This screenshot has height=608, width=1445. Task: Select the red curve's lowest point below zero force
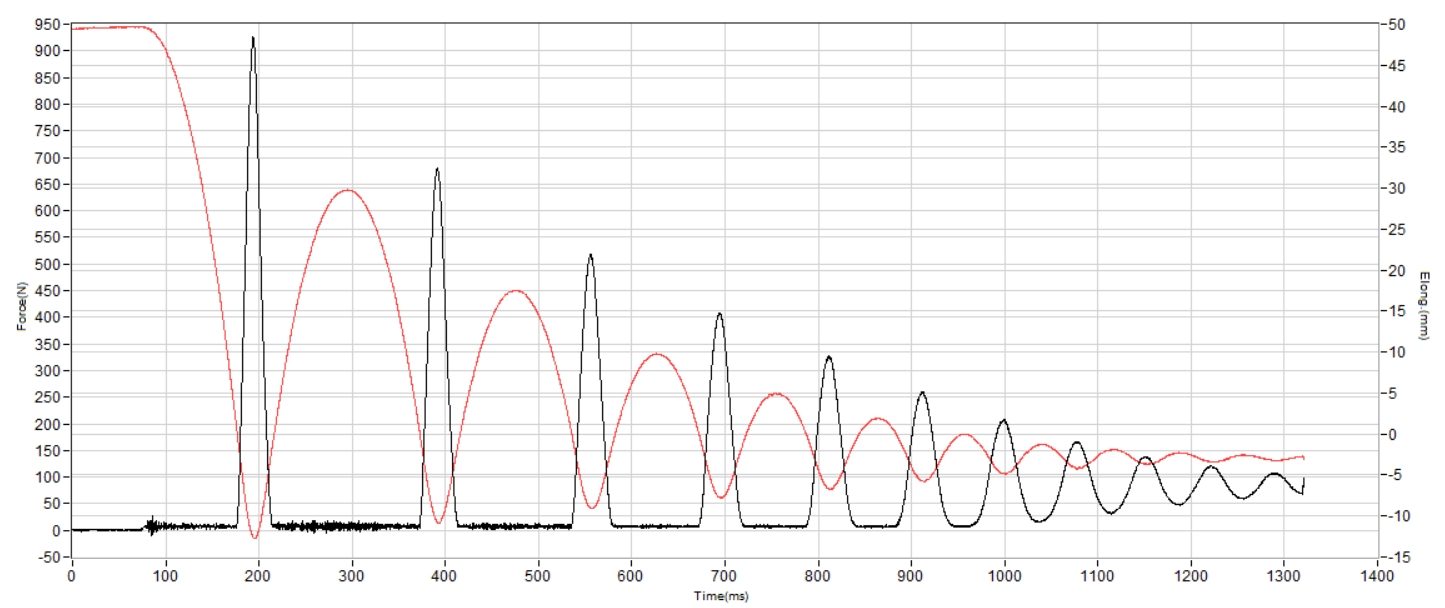point(256,538)
